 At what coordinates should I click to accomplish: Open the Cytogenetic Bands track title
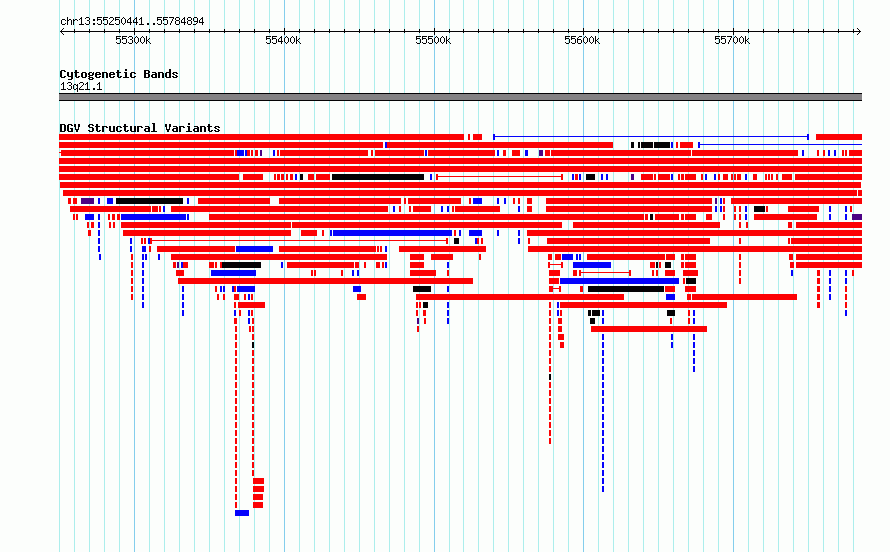(119, 74)
